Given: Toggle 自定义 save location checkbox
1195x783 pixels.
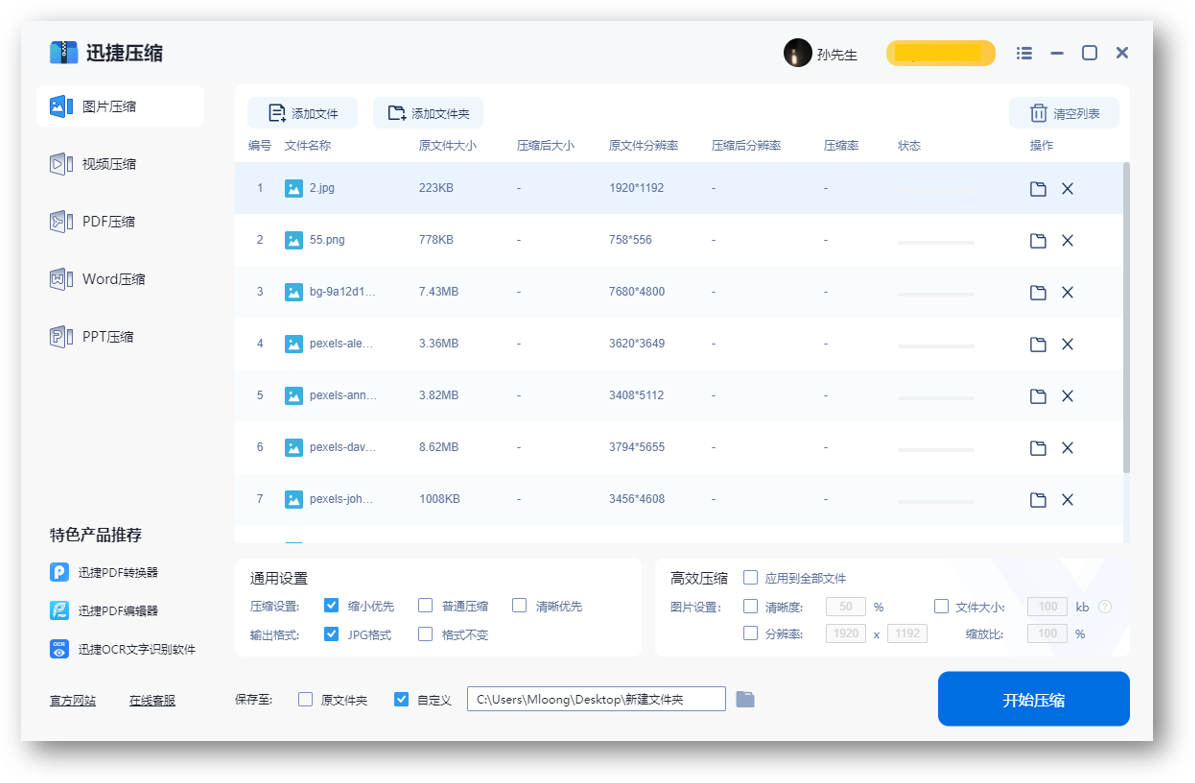Looking at the screenshot, I should (401, 699).
